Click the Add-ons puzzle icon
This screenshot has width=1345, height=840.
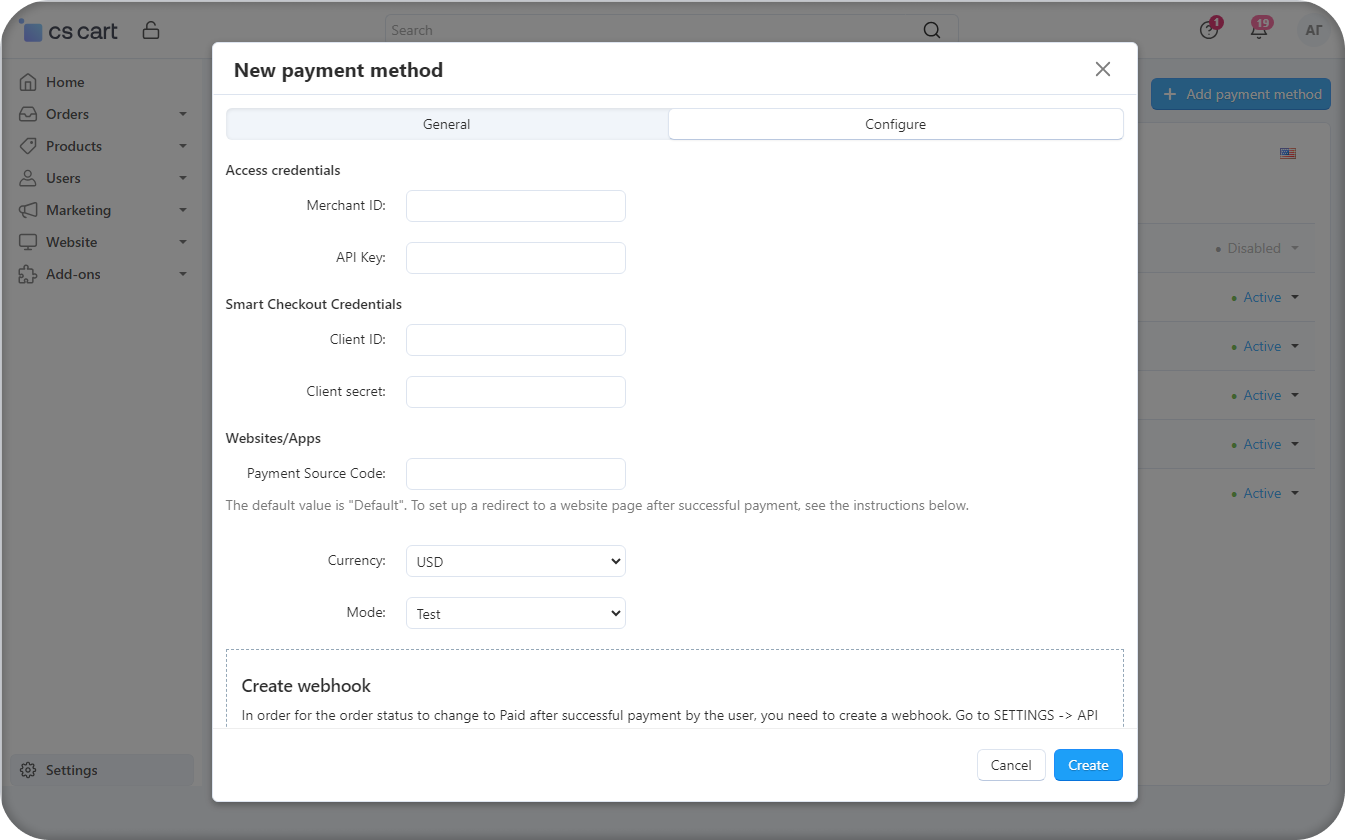pos(28,274)
